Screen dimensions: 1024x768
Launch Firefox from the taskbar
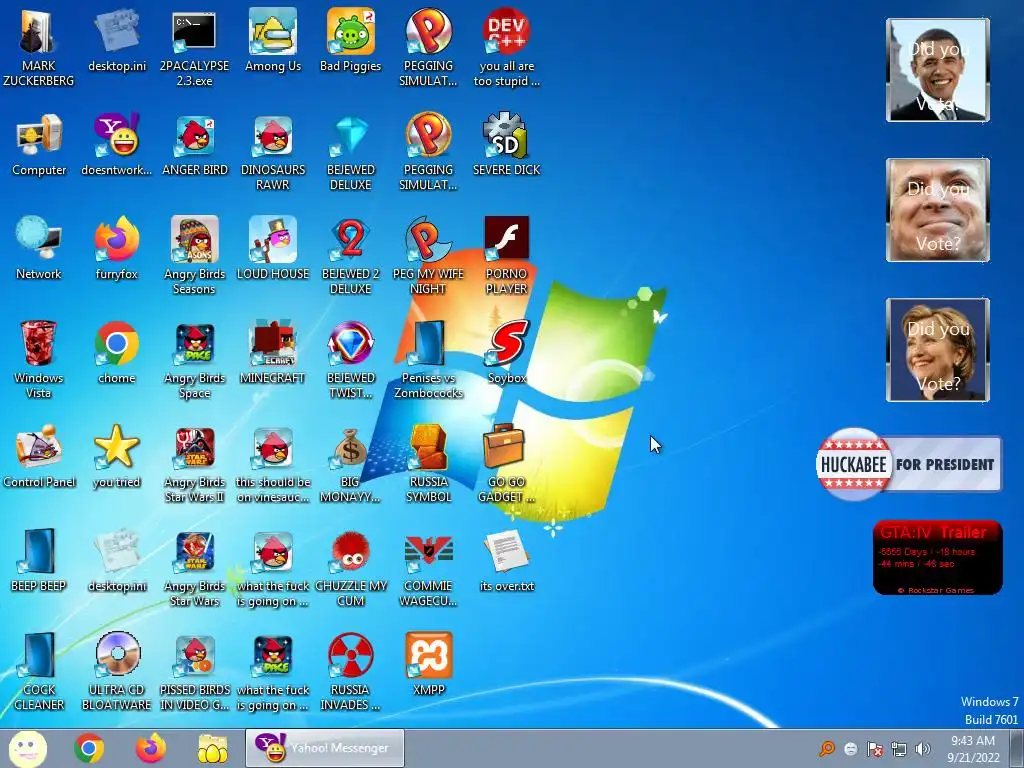151,748
